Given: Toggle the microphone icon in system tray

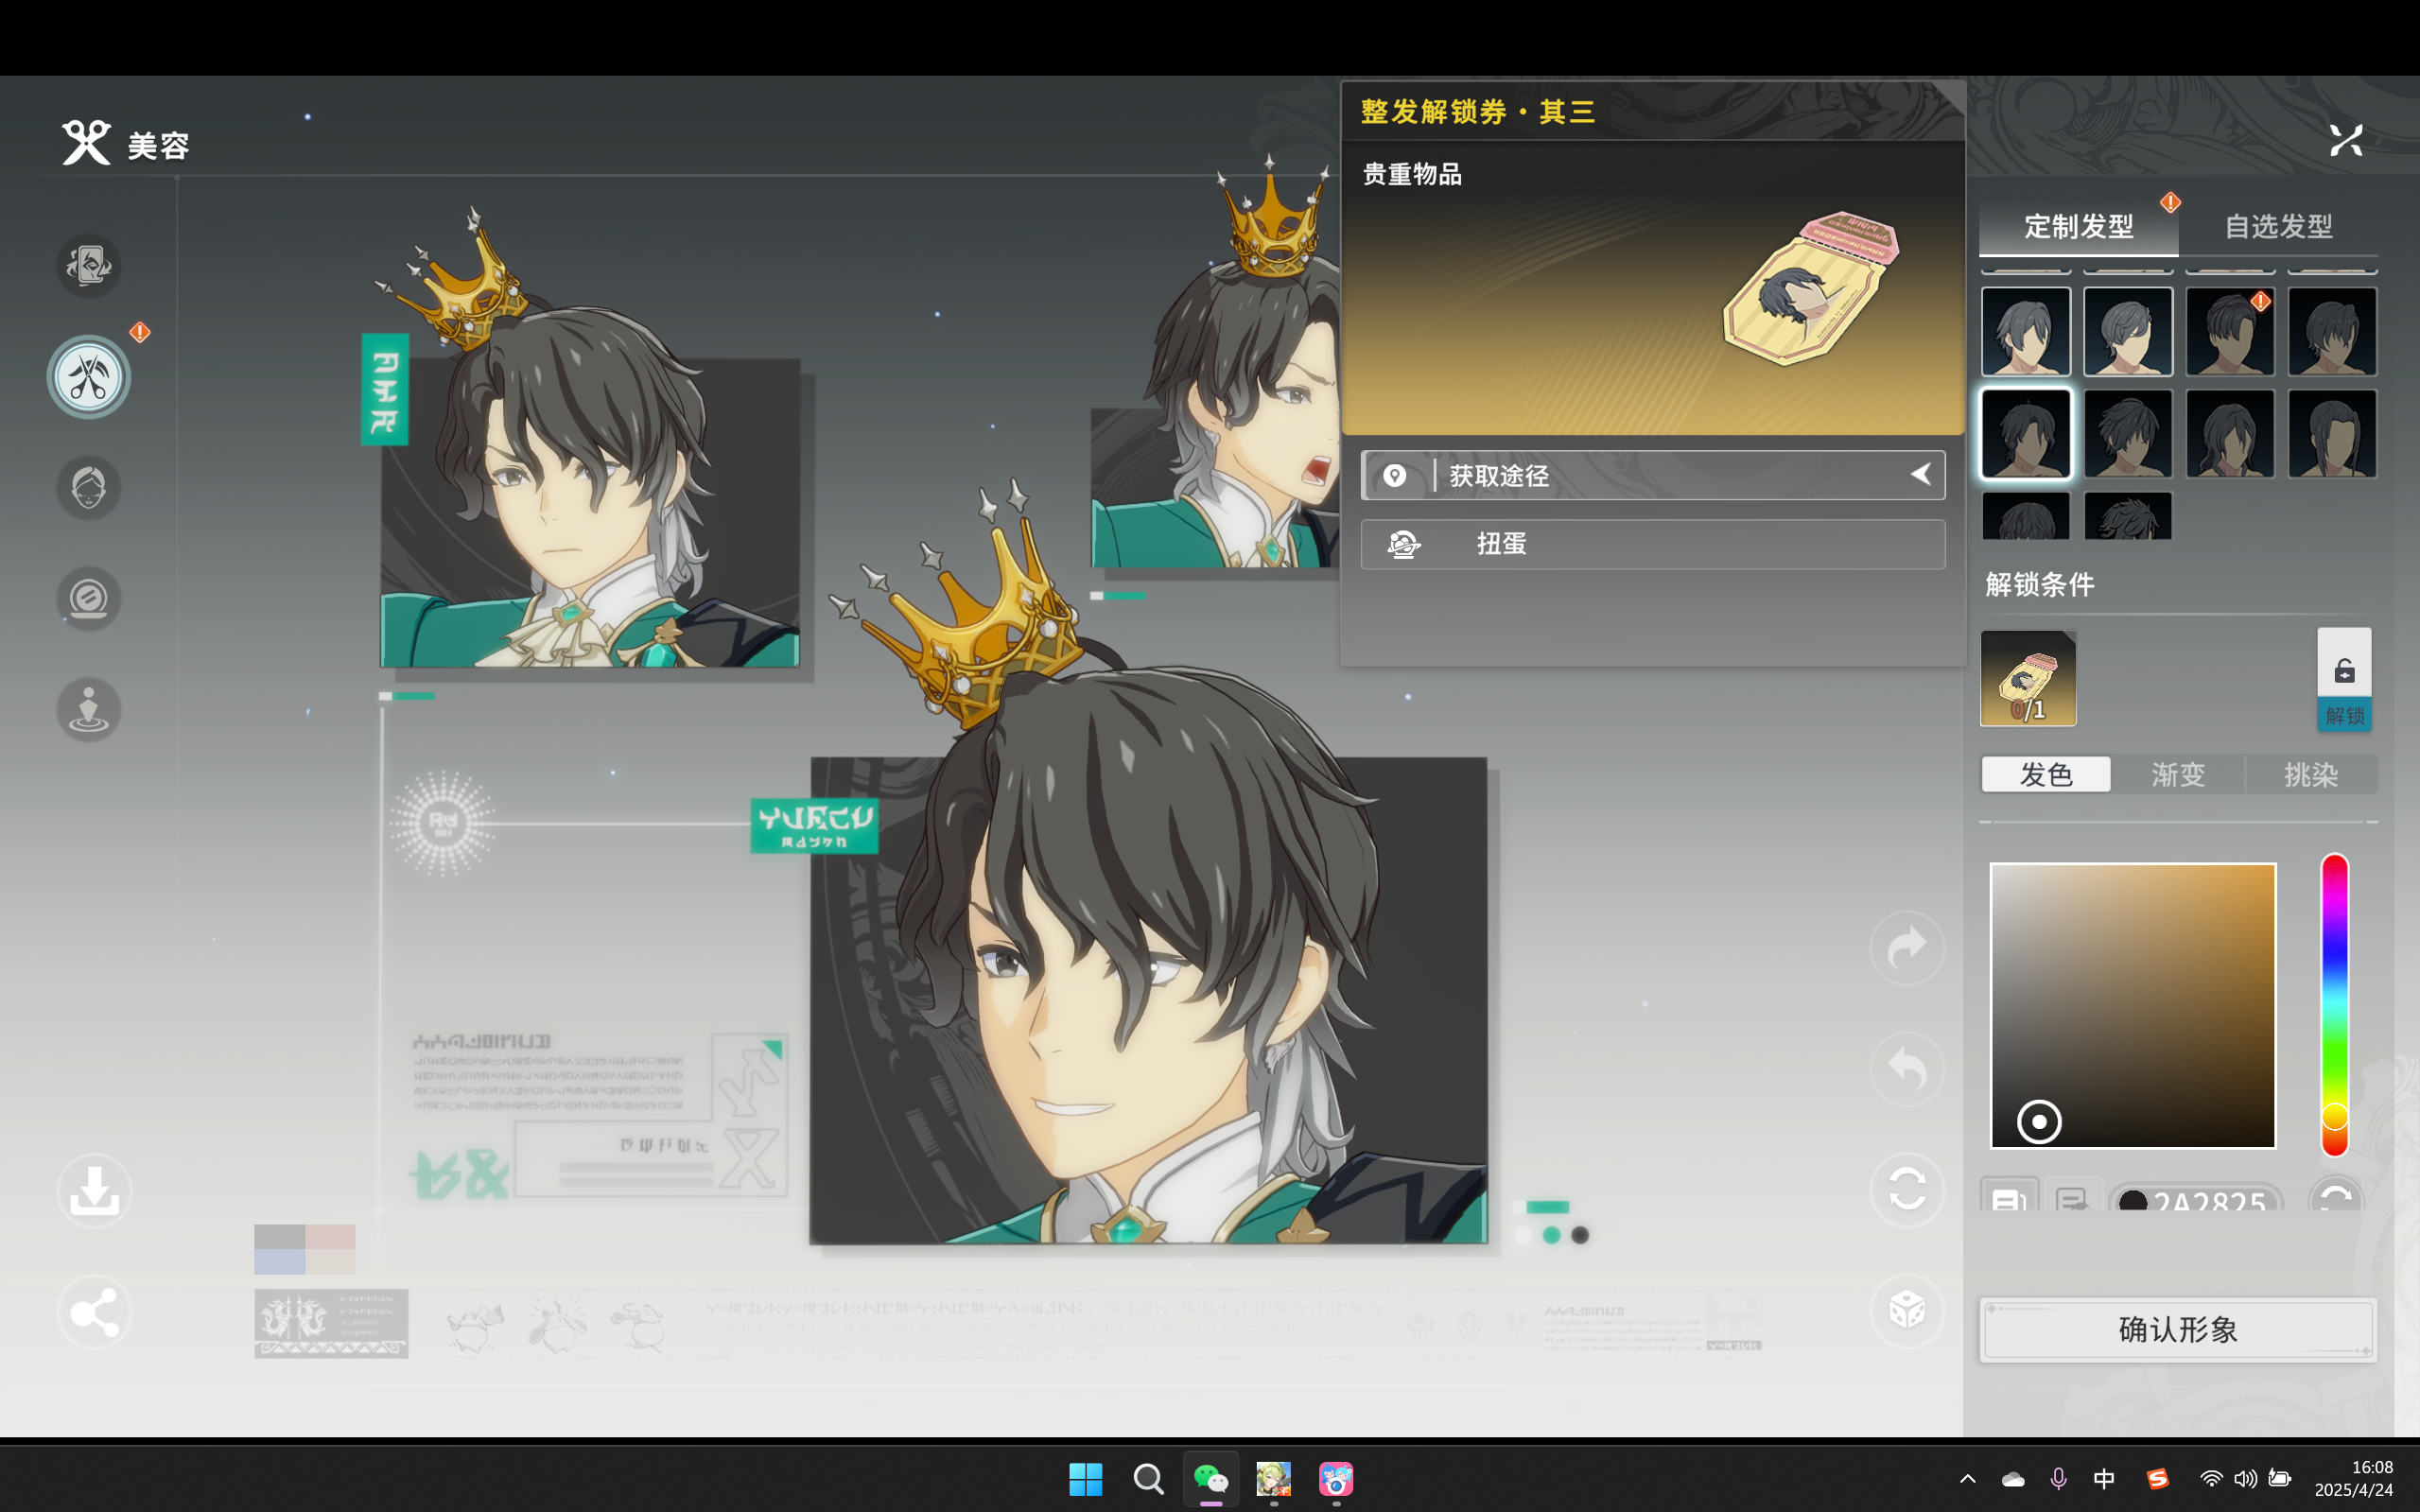Looking at the screenshot, I should [x=2058, y=1478].
